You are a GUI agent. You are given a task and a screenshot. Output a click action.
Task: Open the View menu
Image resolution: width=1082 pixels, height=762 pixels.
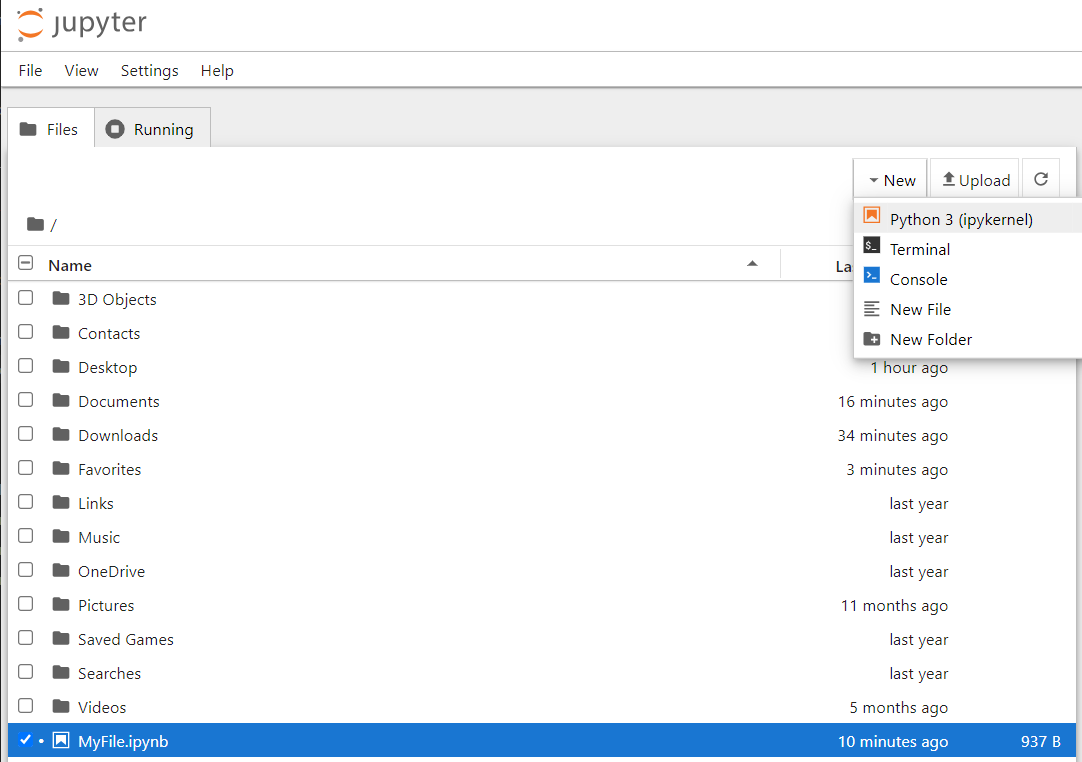pyautogui.click(x=81, y=70)
